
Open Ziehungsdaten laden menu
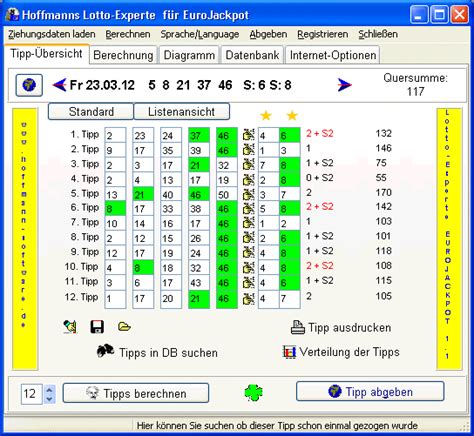(x=52, y=34)
